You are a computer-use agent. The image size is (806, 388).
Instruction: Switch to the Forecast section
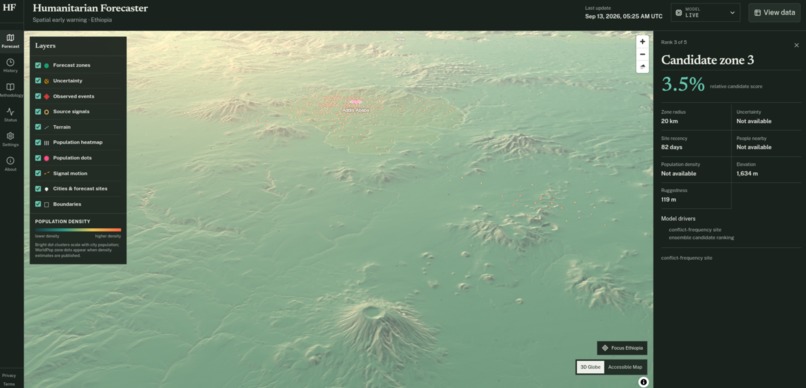click(10, 41)
